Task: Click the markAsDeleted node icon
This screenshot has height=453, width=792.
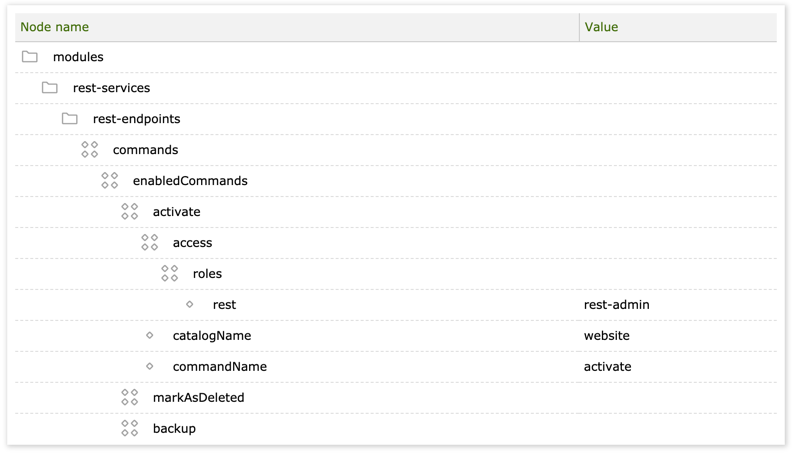Action: (130, 398)
